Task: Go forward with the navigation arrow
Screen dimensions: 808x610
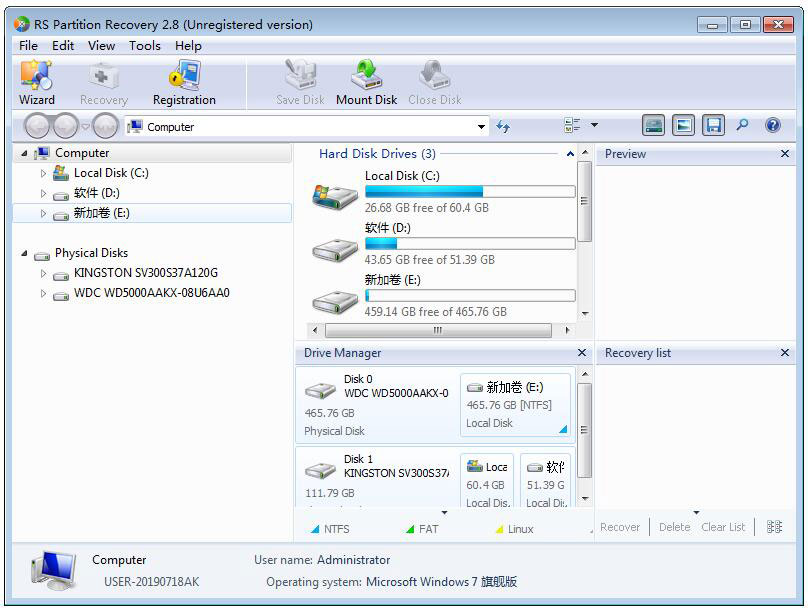Action: coord(65,126)
